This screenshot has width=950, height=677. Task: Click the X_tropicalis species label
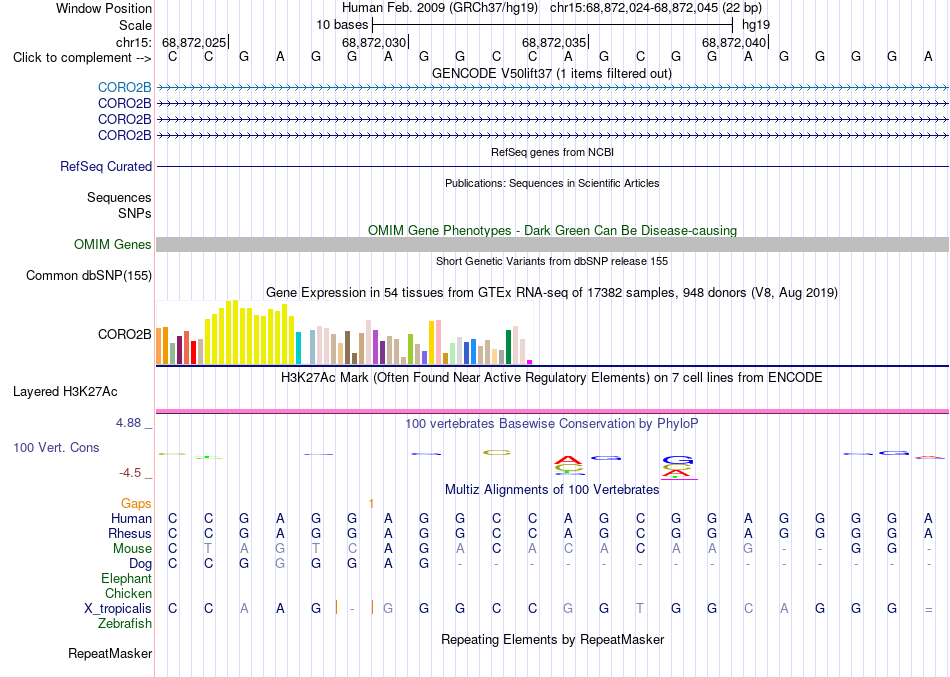point(118,609)
